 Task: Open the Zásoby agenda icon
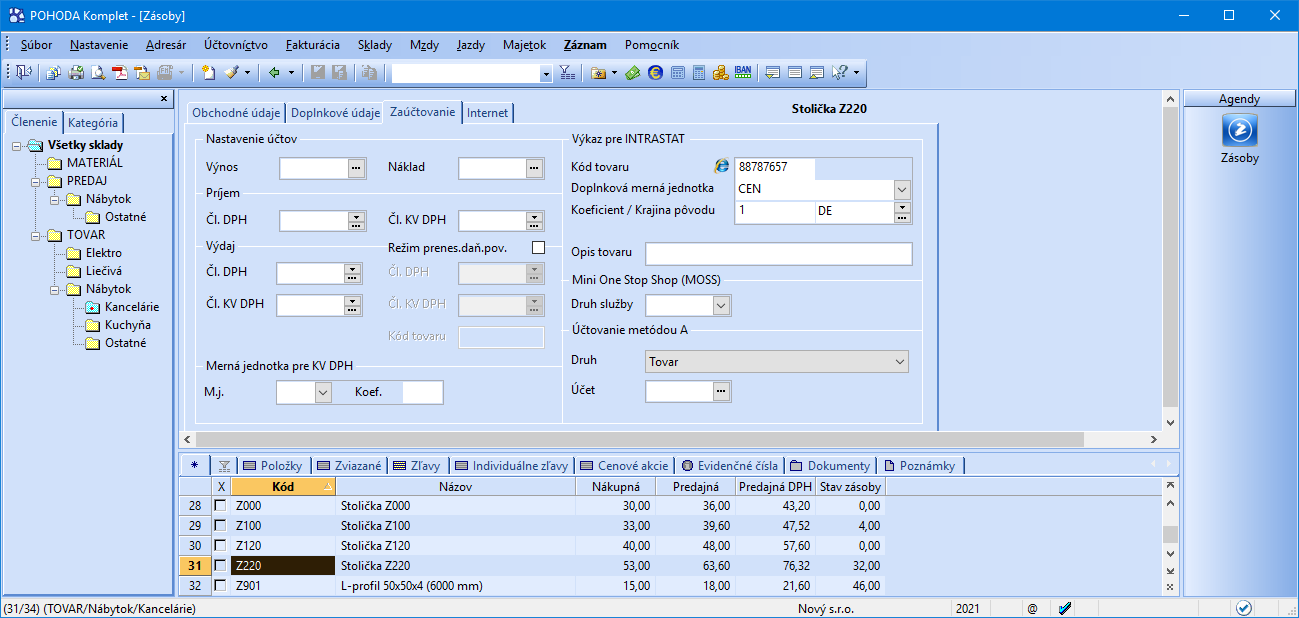click(1240, 131)
